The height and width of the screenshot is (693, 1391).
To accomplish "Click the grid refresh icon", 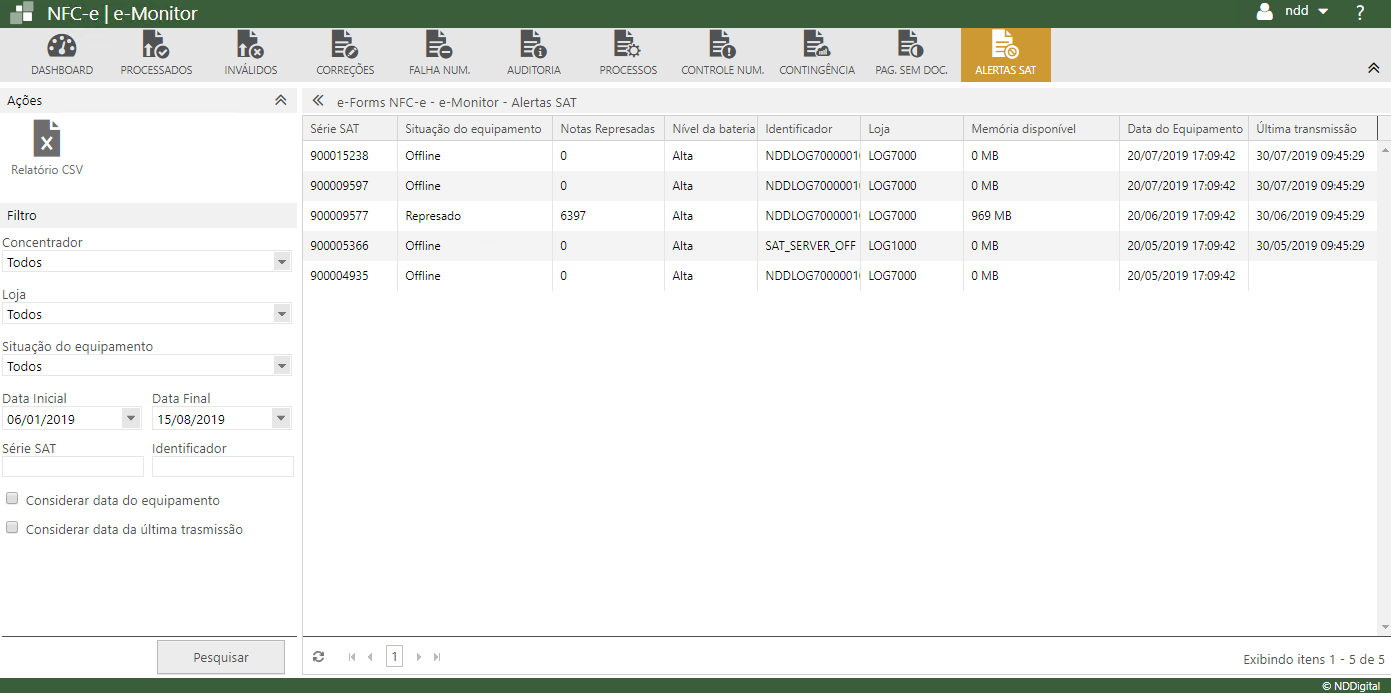I will (x=318, y=657).
